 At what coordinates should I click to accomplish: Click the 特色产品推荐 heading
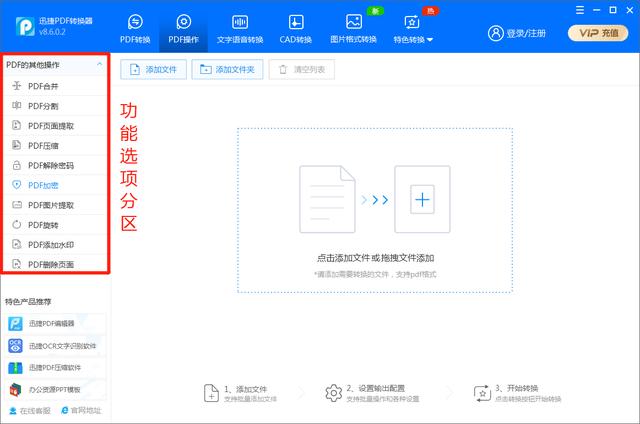[28, 302]
